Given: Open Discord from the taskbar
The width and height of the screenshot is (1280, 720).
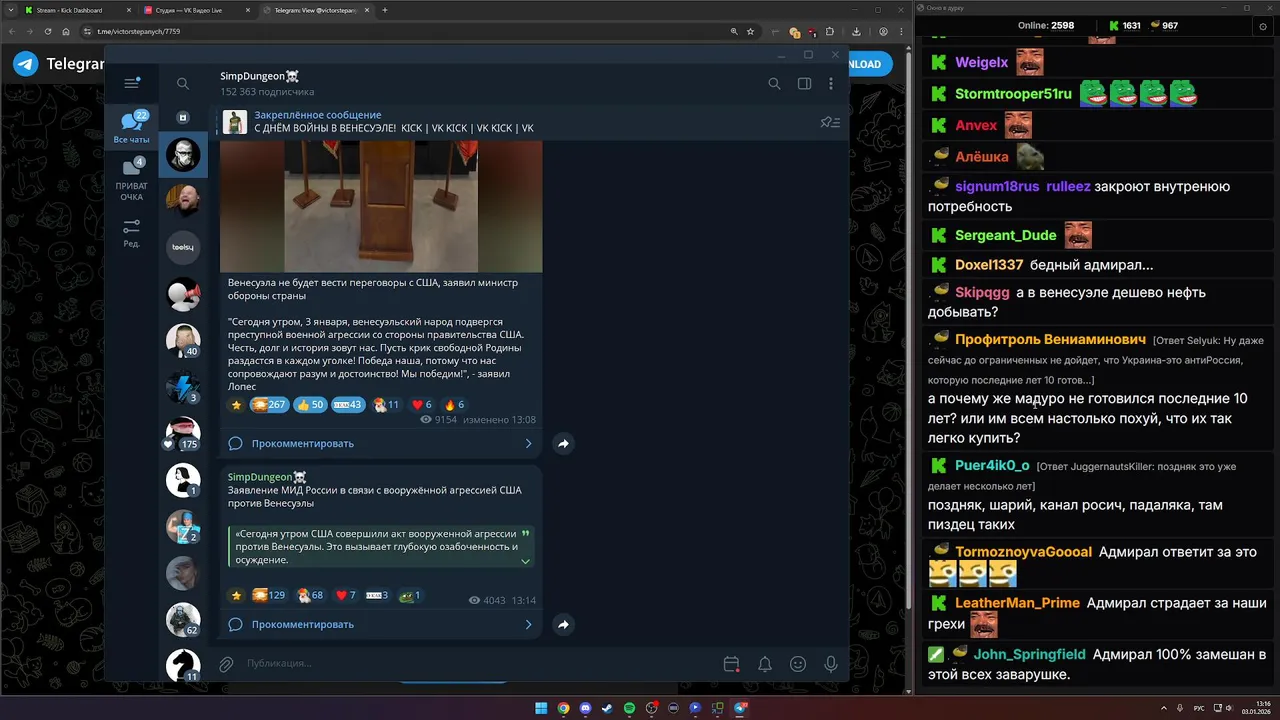Looking at the screenshot, I should coord(585,708).
